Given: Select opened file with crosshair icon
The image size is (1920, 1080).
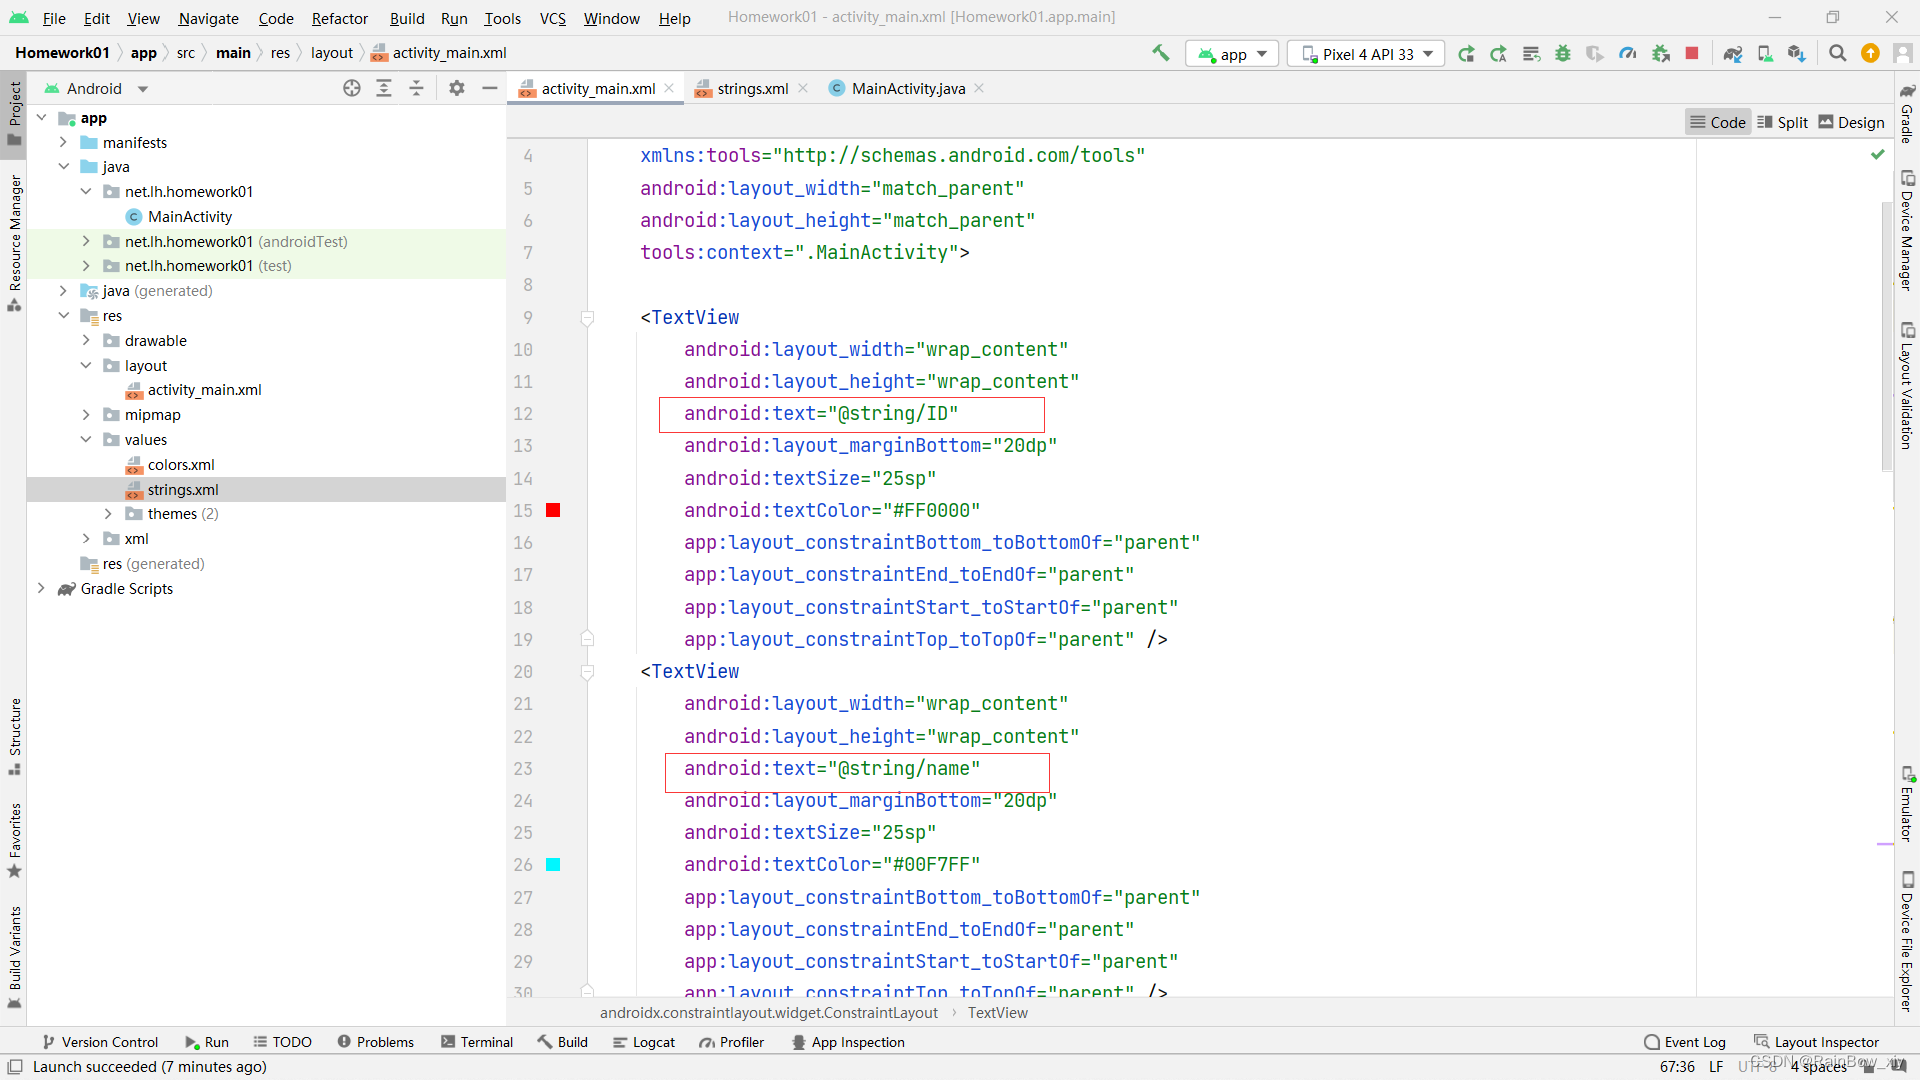Looking at the screenshot, I should pos(352,88).
